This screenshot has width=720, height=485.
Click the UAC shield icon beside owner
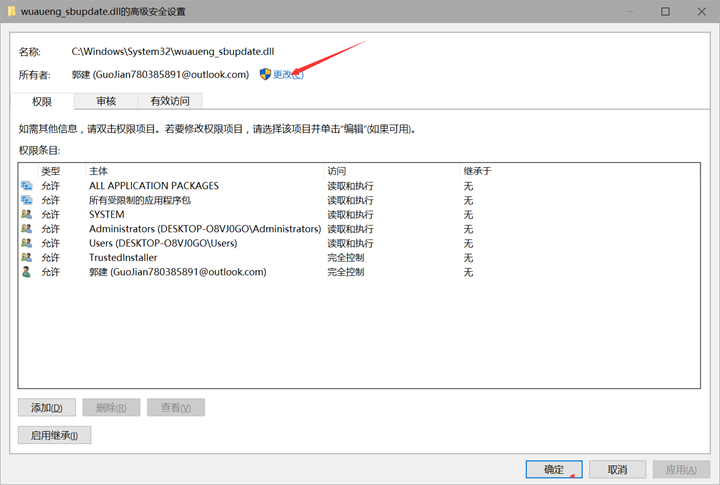tap(265, 74)
